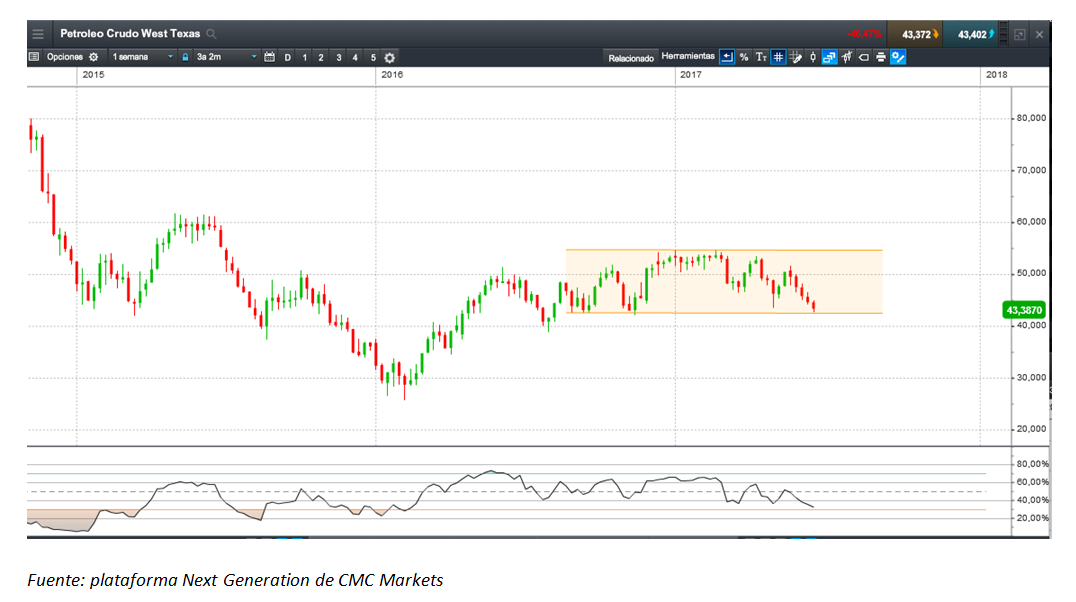
Task: Click the buy price 43,402 button
Action: [971, 34]
